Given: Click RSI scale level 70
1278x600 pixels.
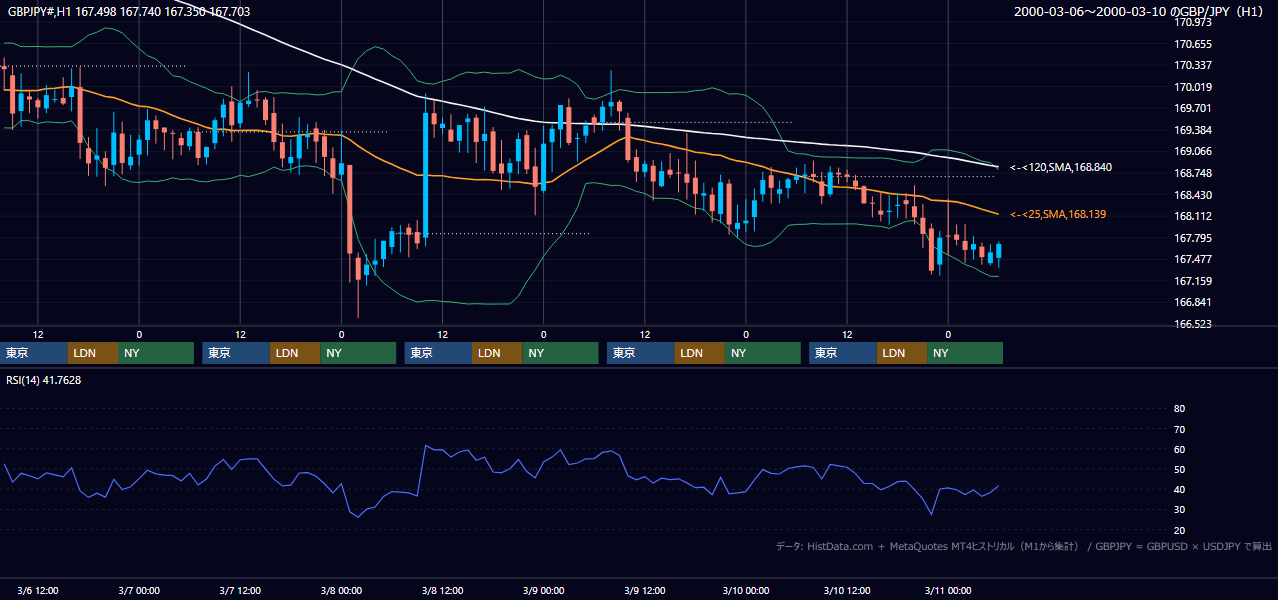Looking at the screenshot, I should pyautogui.click(x=1179, y=429).
